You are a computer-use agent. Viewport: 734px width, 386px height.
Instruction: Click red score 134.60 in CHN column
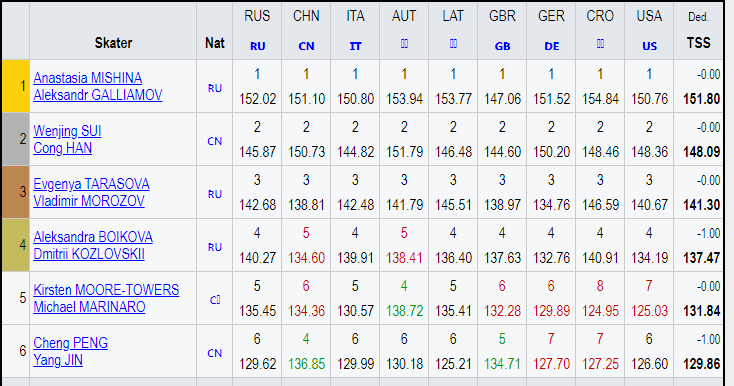(306, 258)
